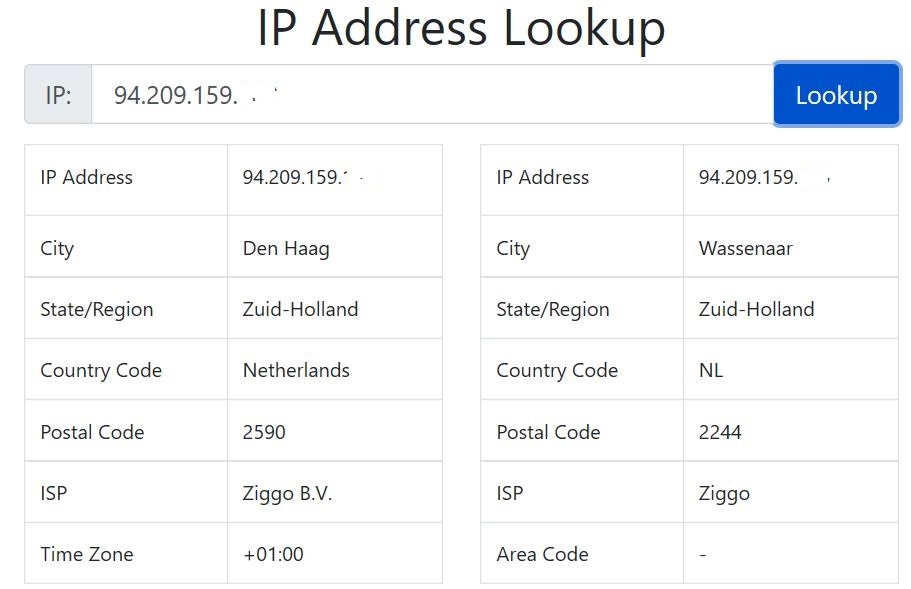Click the Postal Code label beside 2590
The height and width of the screenshot is (589, 911).
coord(92,432)
